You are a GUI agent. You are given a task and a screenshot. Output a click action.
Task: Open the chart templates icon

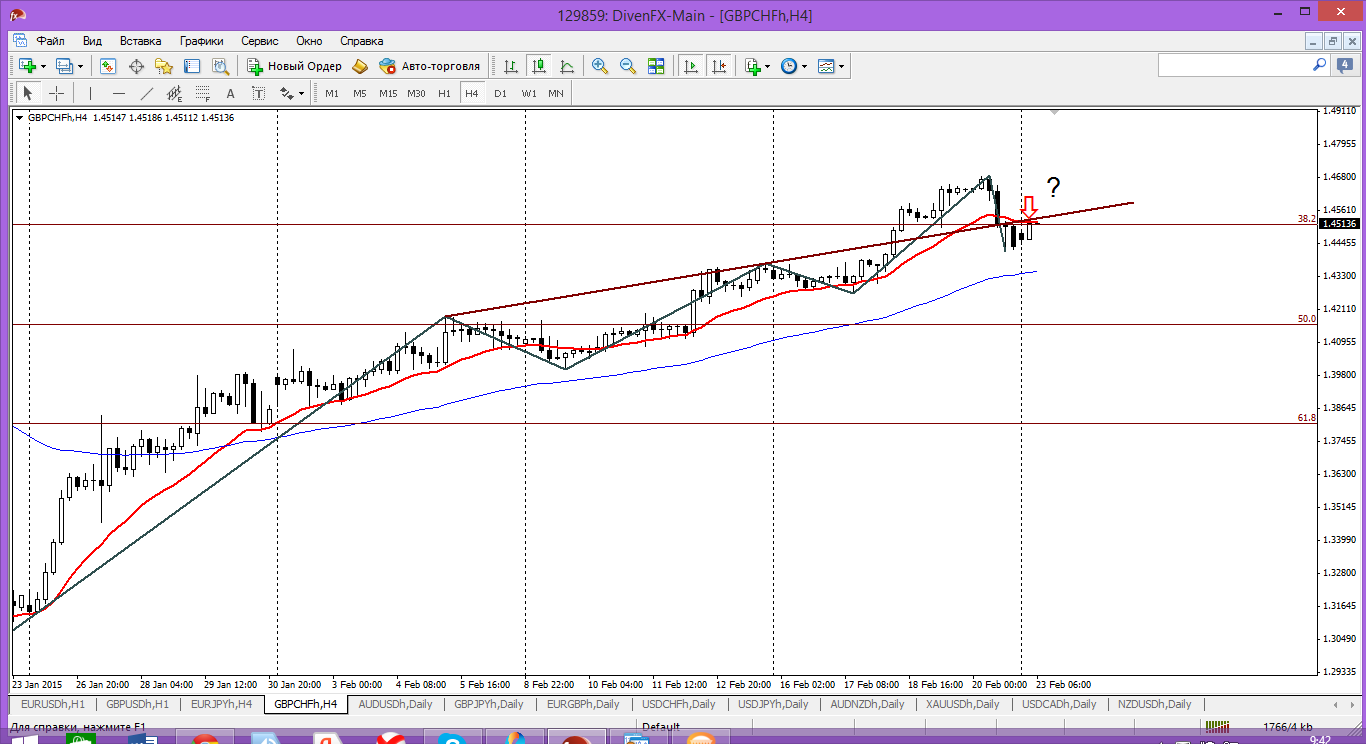[826, 66]
